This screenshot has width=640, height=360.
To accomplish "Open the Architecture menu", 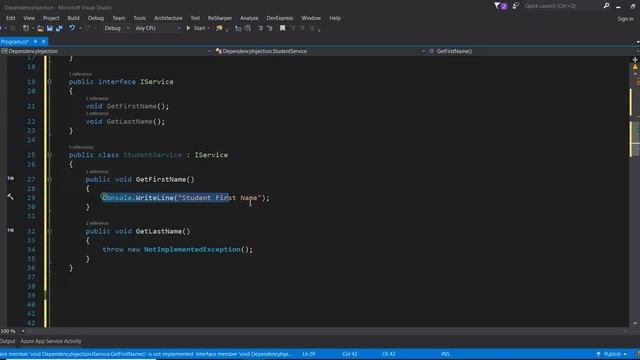I will coord(168,18).
